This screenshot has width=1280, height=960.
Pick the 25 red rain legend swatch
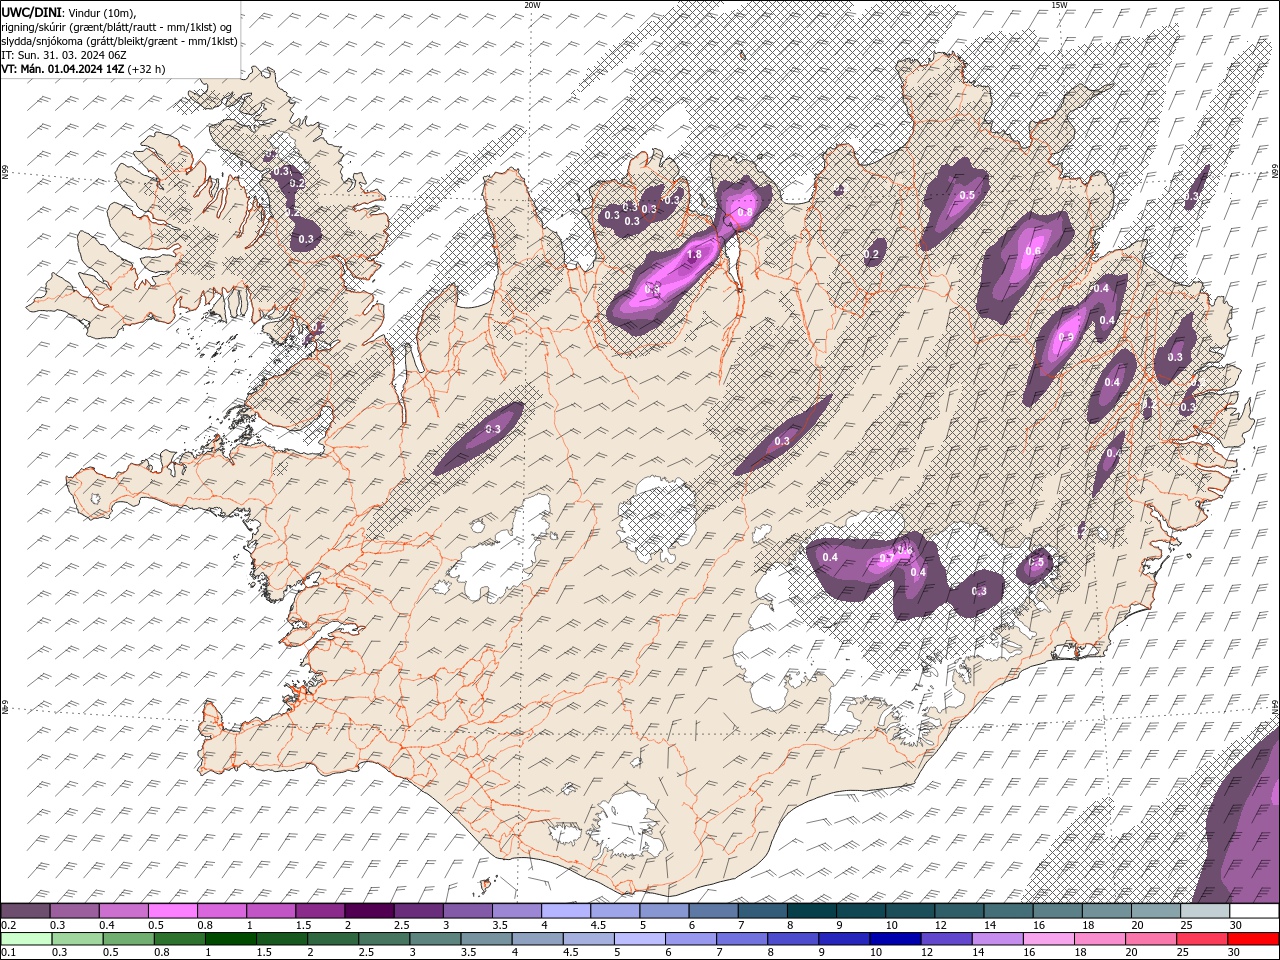coord(1202,939)
